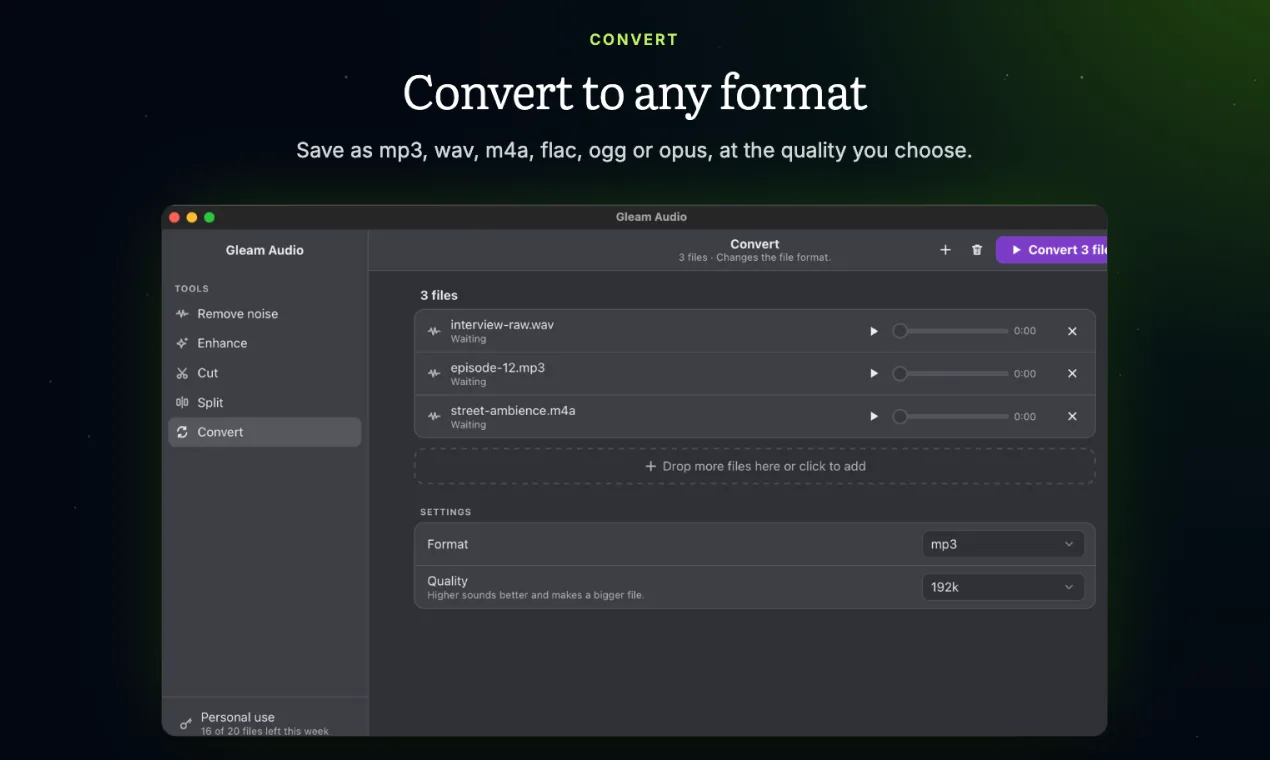Image resolution: width=1270 pixels, height=760 pixels.
Task: Remove episode-12.mp3 from the list
Action: 1072,374
